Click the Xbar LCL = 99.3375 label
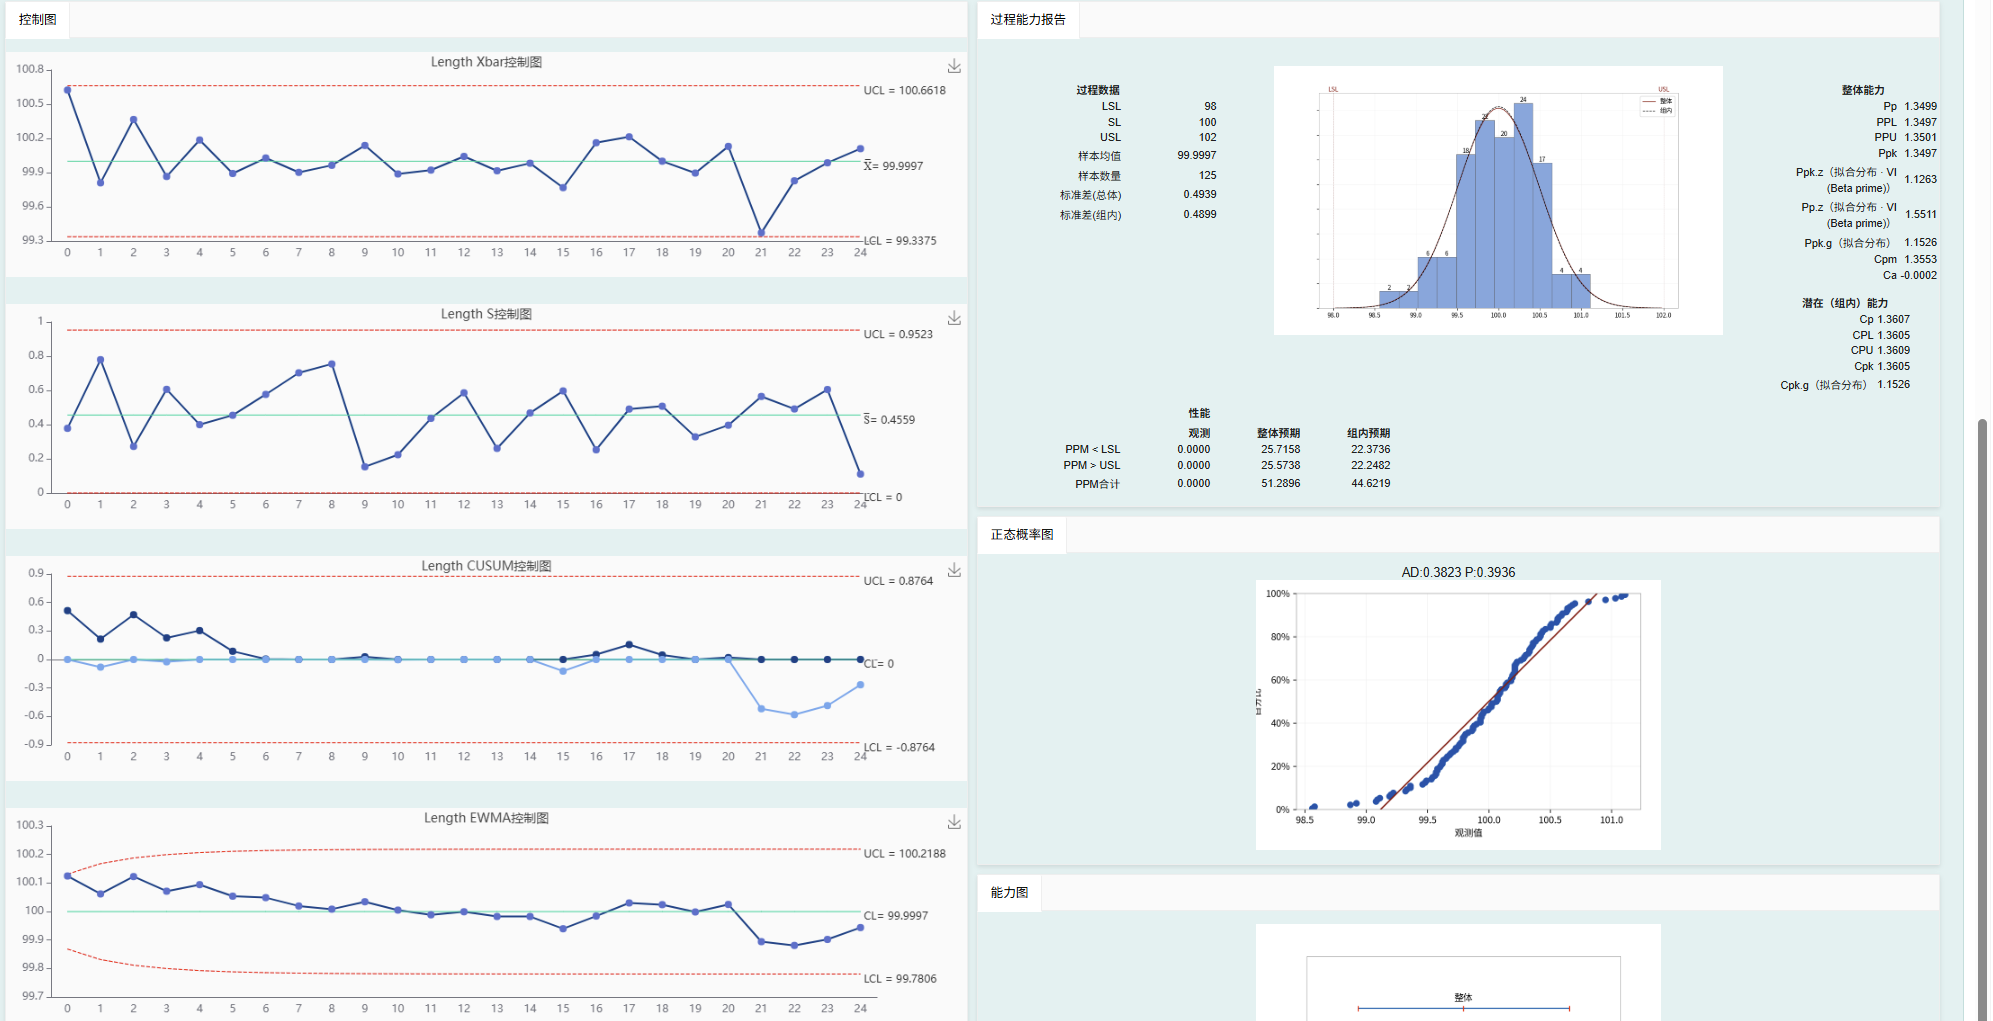Screen dimensions: 1993x1021 pos(900,241)
